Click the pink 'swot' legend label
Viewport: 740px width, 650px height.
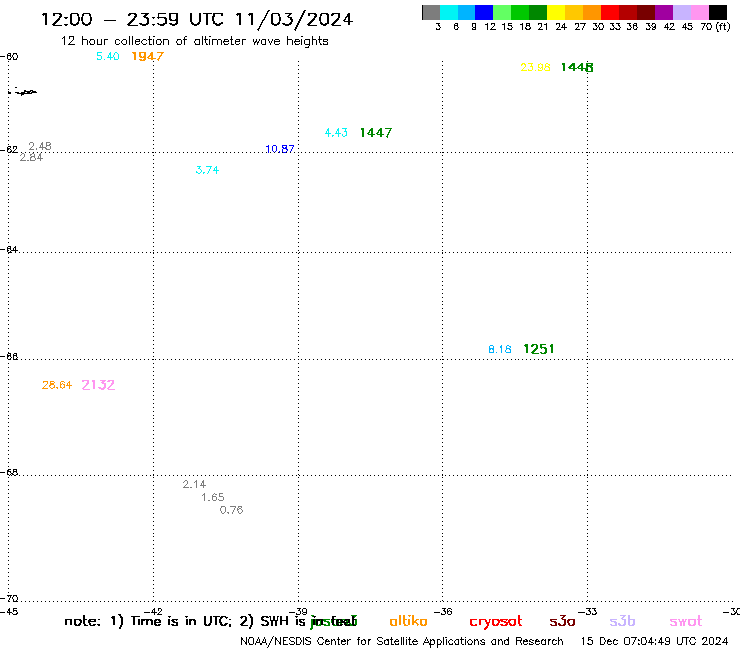click(x=686, y=622)
